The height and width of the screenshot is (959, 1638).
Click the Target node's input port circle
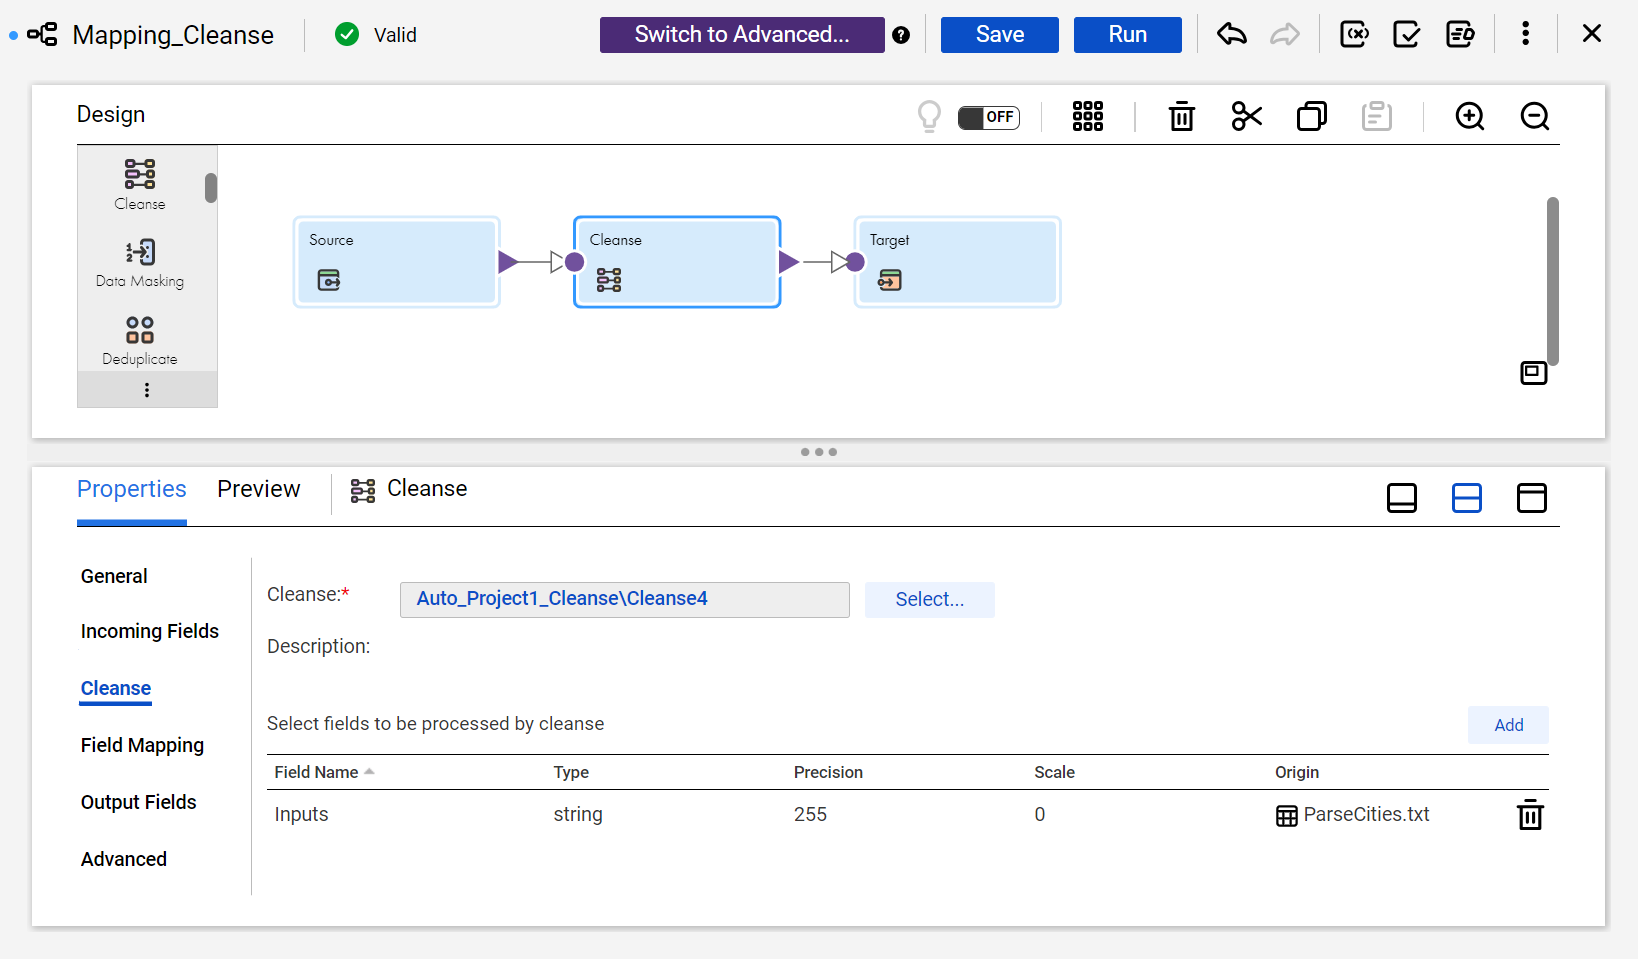(855, 262)
